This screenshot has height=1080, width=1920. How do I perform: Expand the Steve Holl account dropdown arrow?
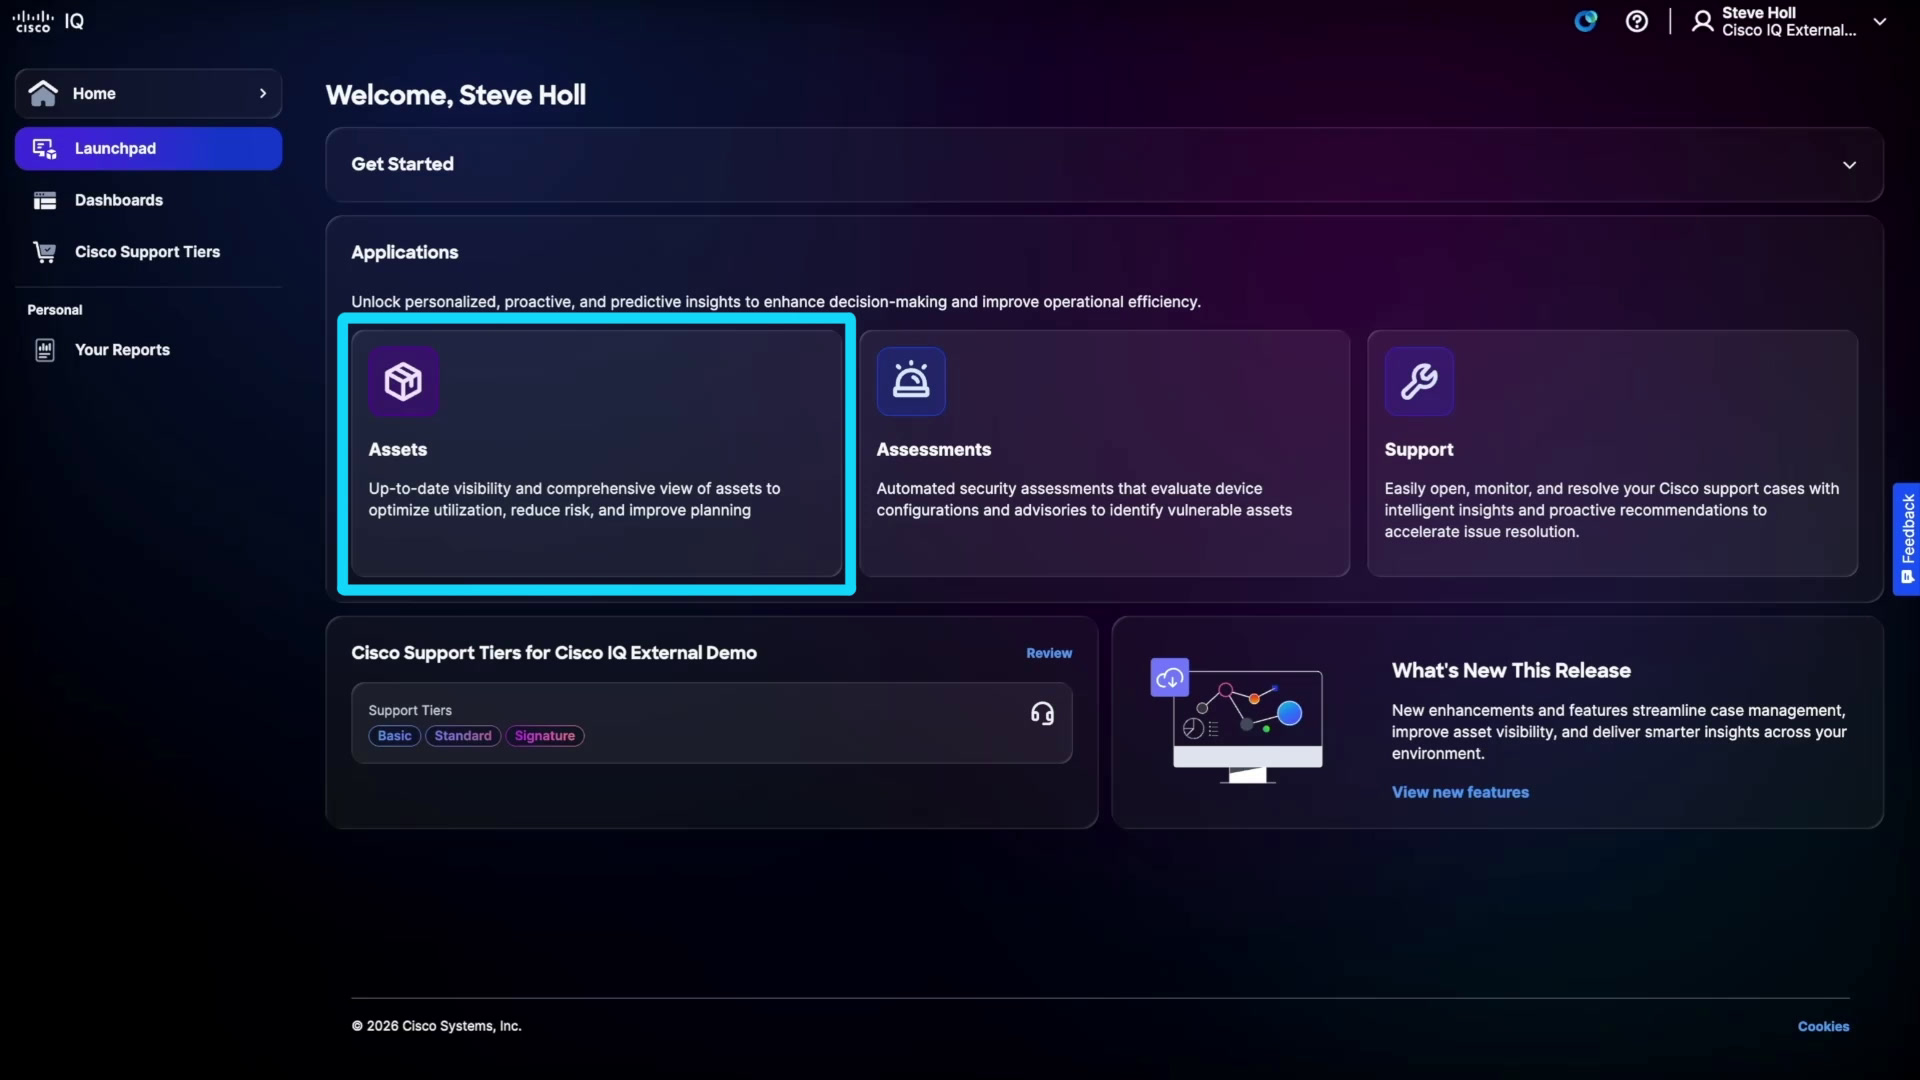tap(1880, 21)
